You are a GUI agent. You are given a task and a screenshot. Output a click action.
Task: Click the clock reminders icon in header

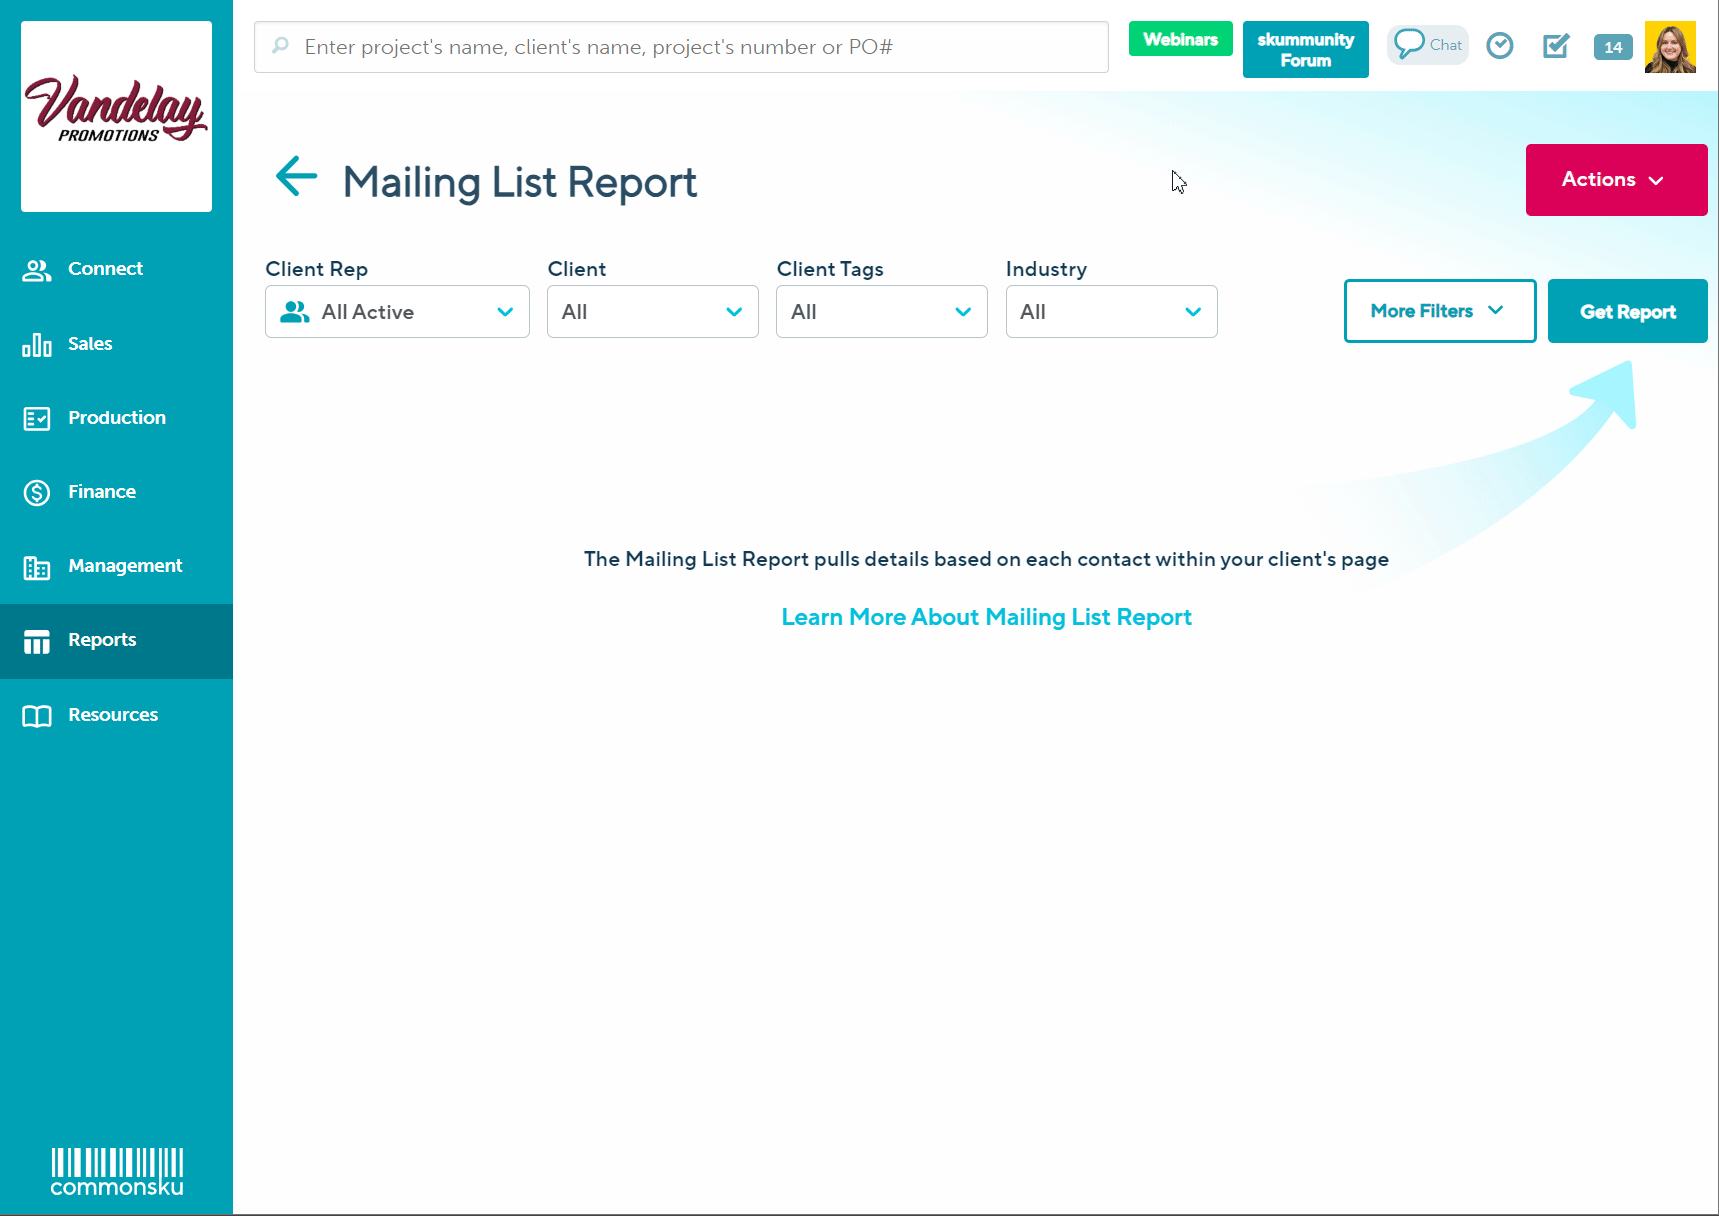click(1499, 46)
